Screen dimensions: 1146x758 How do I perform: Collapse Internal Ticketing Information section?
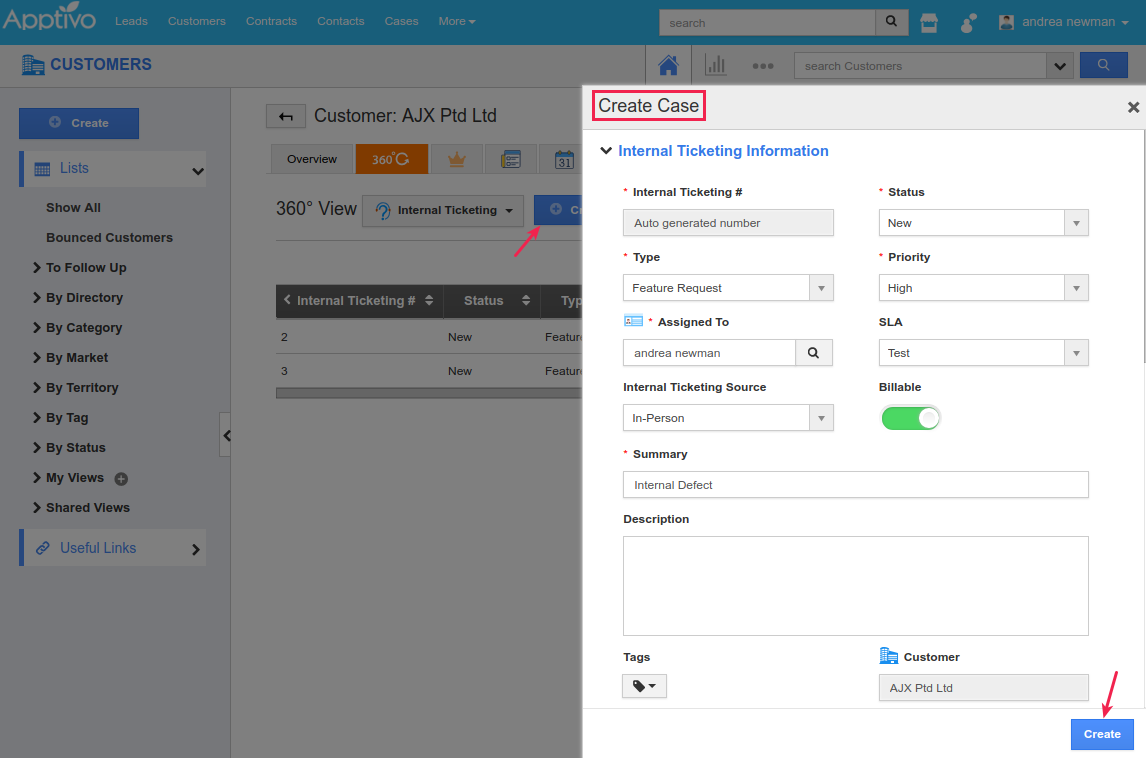(x=606, y=151)
